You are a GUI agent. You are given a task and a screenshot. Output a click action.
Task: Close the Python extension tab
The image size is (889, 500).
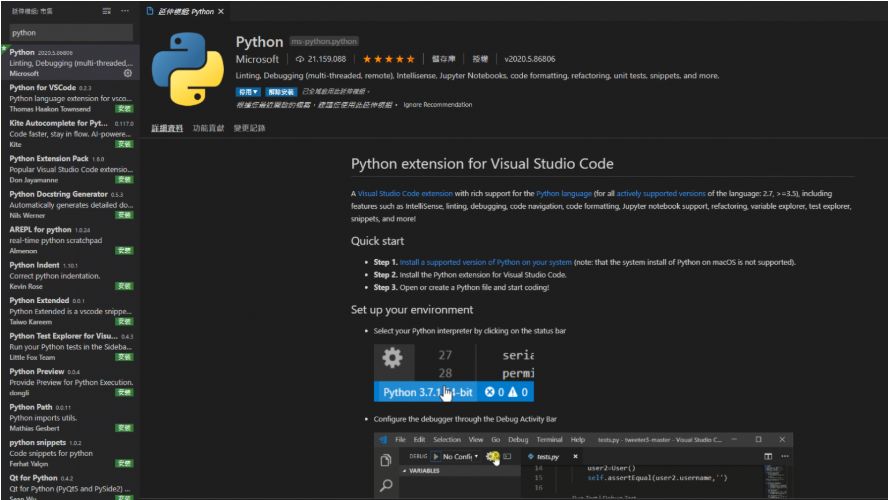222,12
